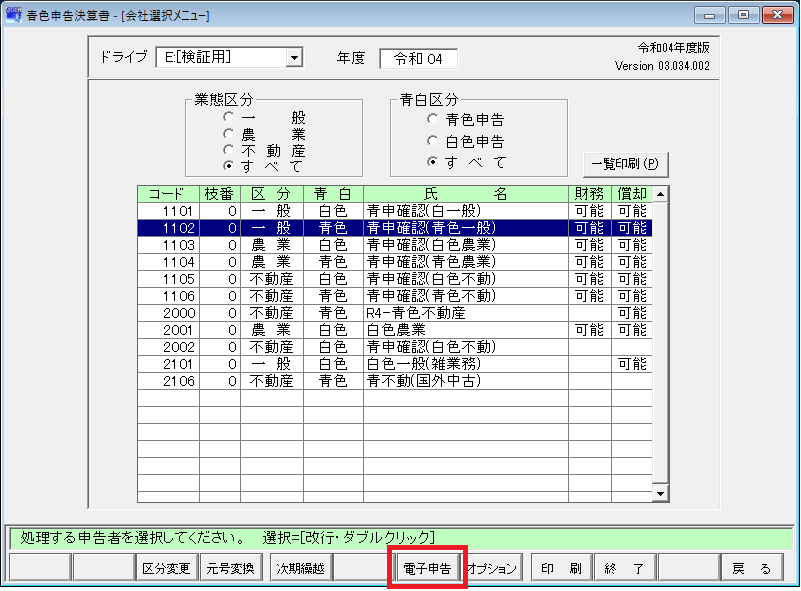Click the application icon in the title bar
The height and width of the screenshot is (591, 801).
tap(13, 14)
